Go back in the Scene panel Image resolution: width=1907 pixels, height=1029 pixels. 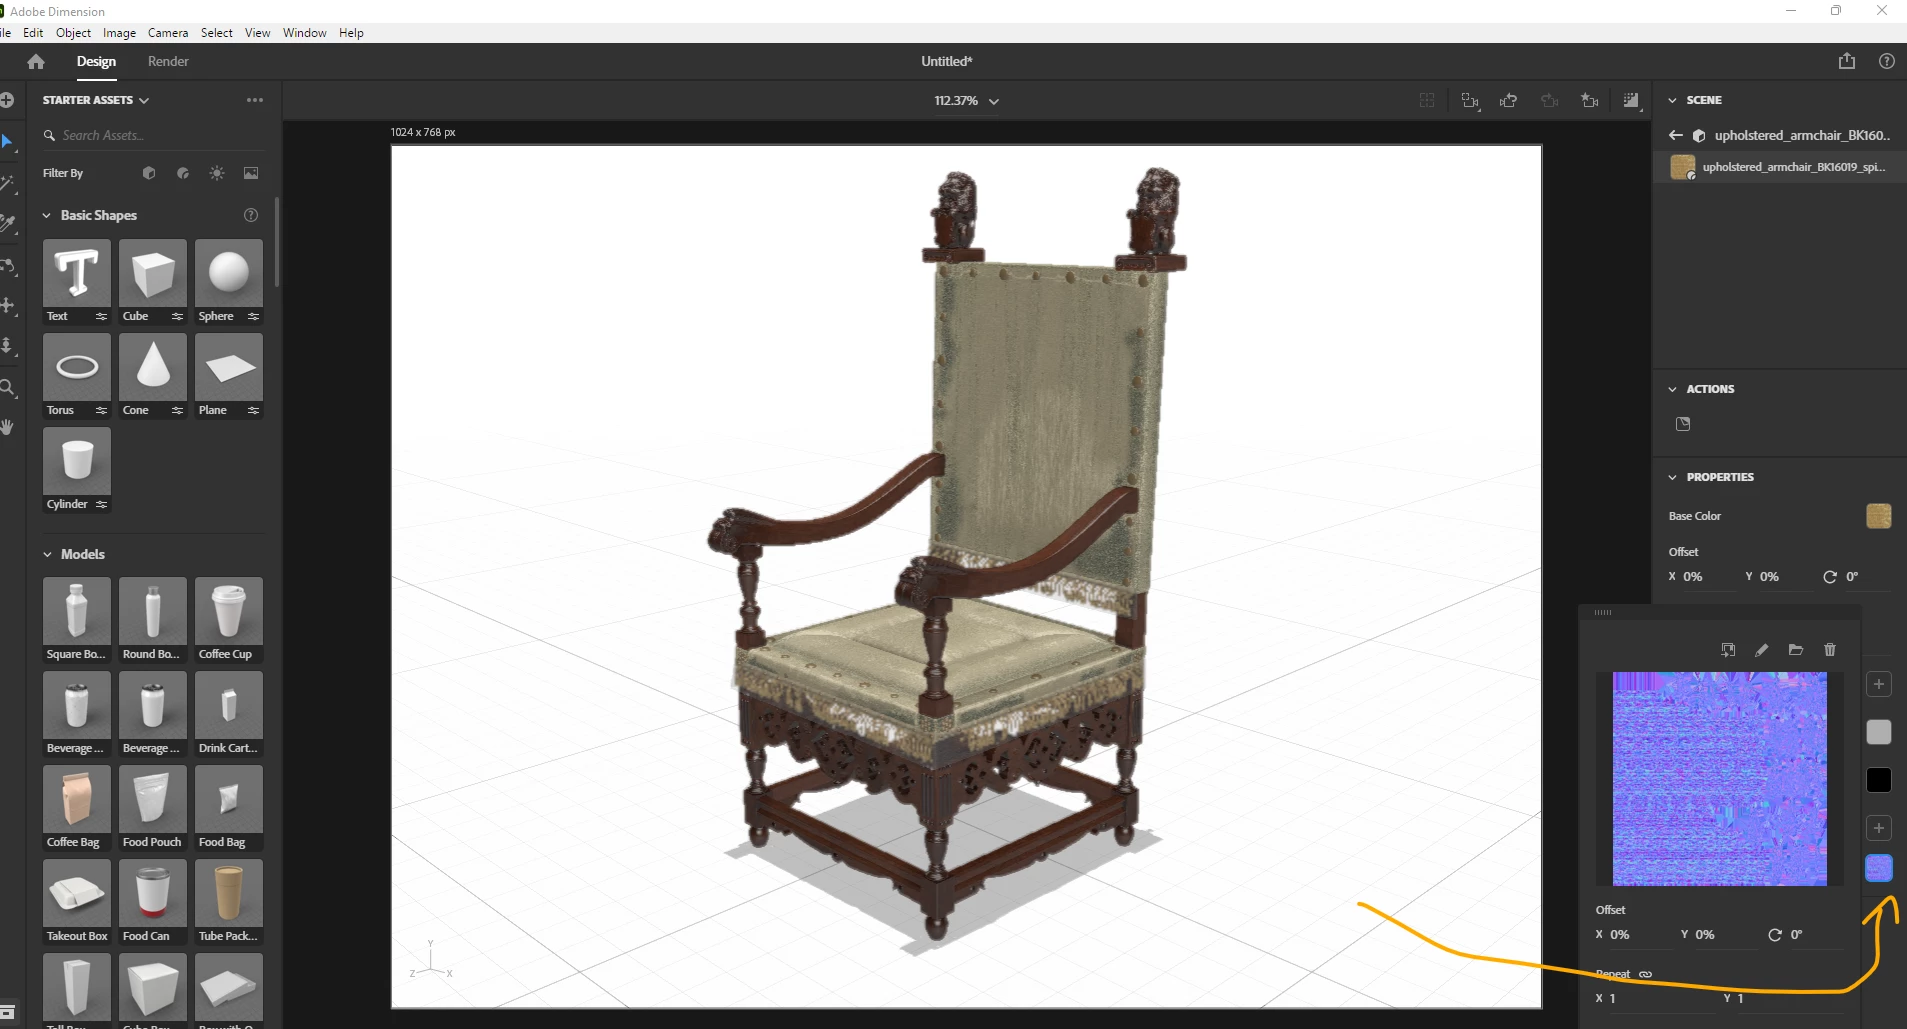point(1676,135)
